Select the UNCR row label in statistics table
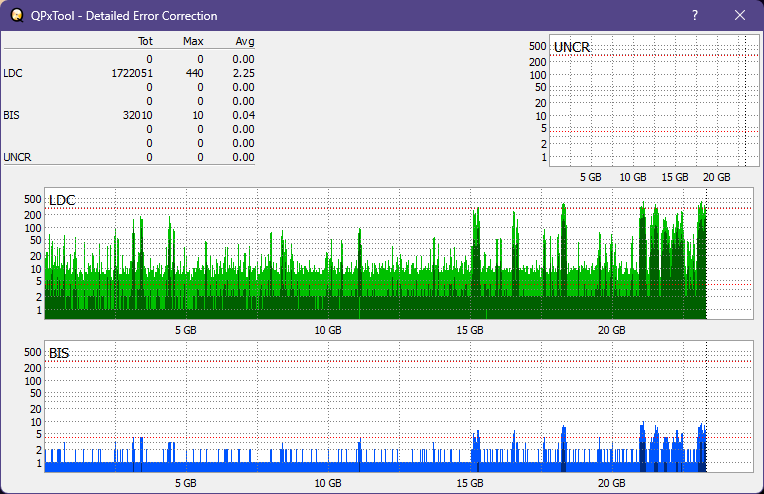This screenshot has height=494, width=764. (17, 157)
